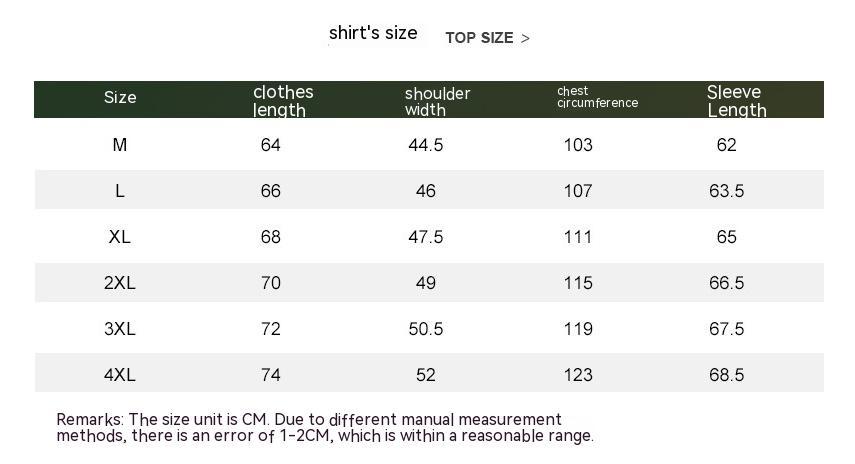Select the chest circumference header
This screenshot has width=855, height=464.
pyautogui.click(x=597, y=97)
